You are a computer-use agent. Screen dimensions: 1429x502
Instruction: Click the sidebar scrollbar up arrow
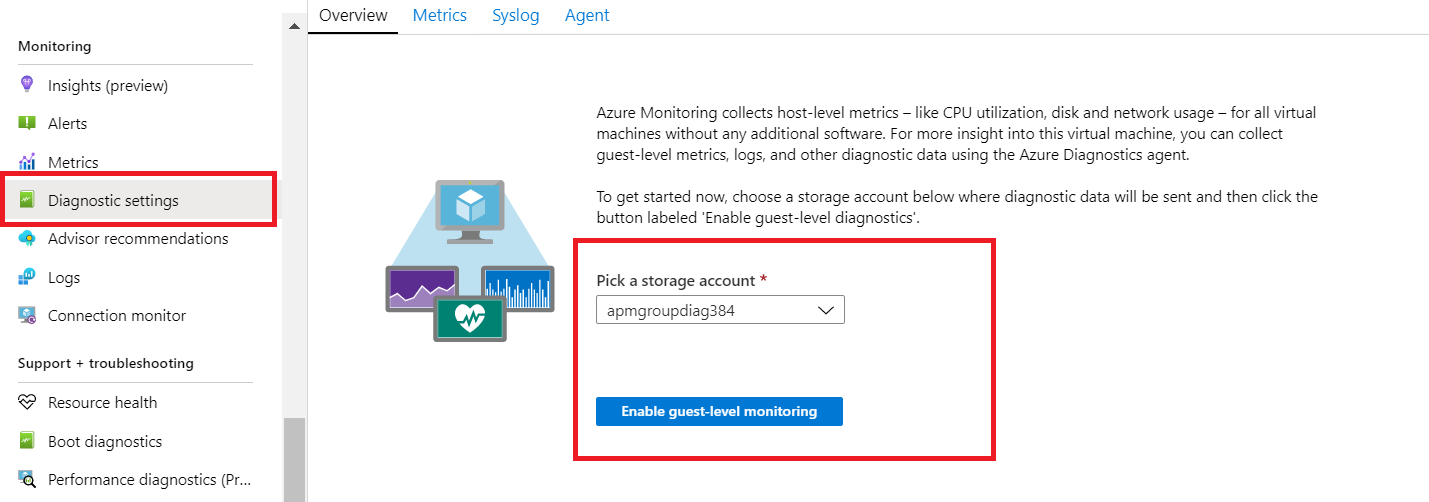[294, 26]
